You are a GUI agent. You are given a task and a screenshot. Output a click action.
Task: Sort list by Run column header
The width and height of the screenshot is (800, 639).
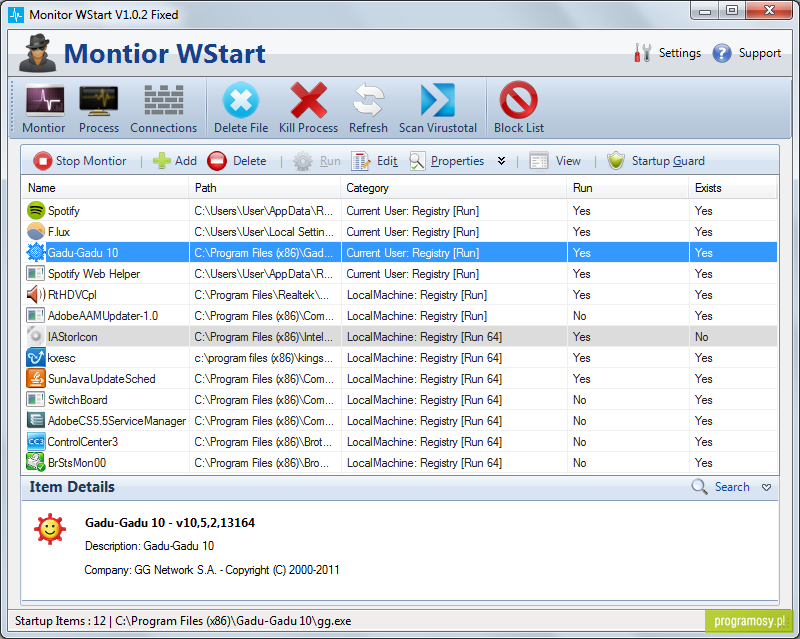(628, 188)
